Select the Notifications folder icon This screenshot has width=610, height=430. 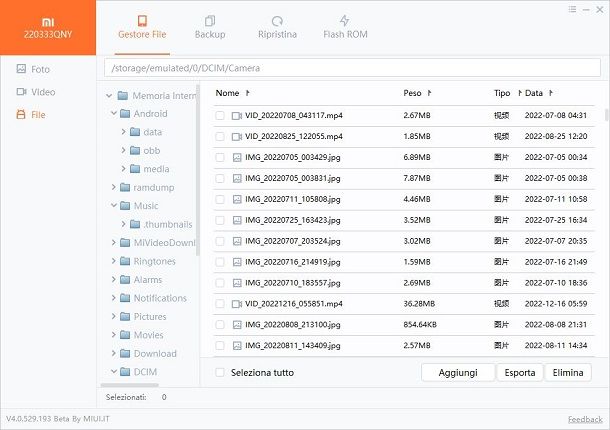125,298
